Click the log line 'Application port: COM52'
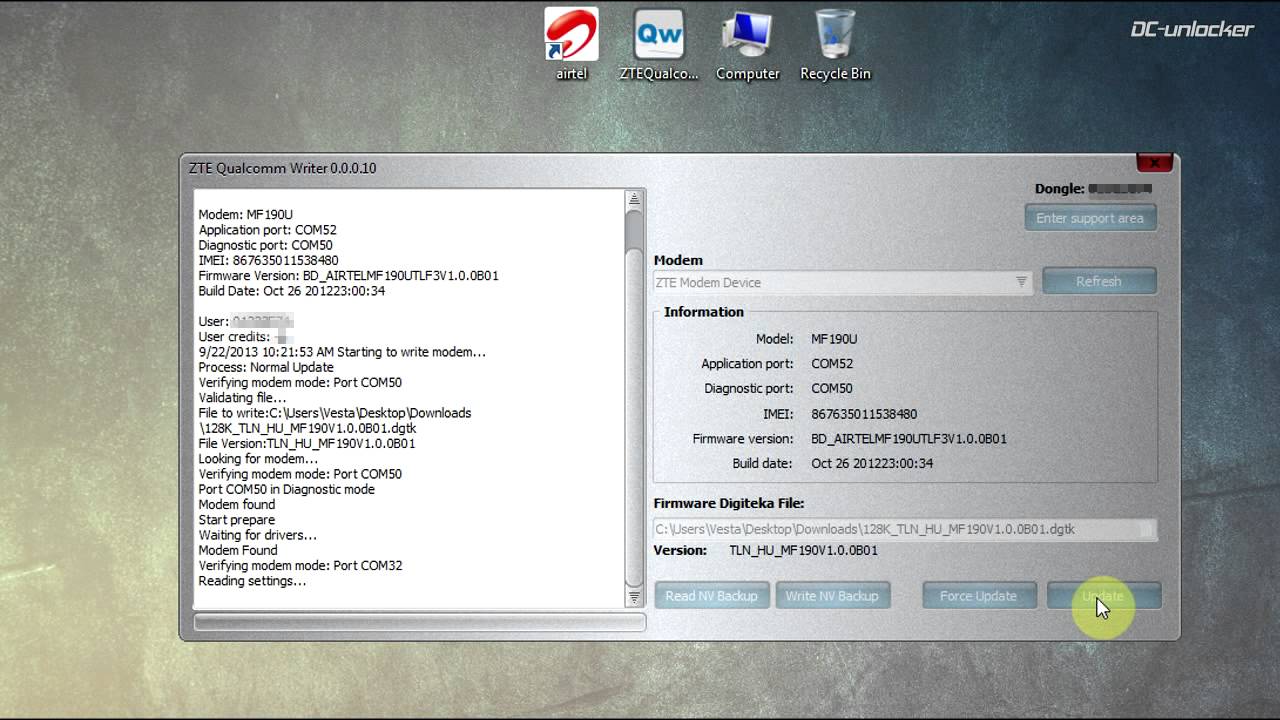Image resolution: width=1280 pixels, height=720 pixels. click(268, 230)
